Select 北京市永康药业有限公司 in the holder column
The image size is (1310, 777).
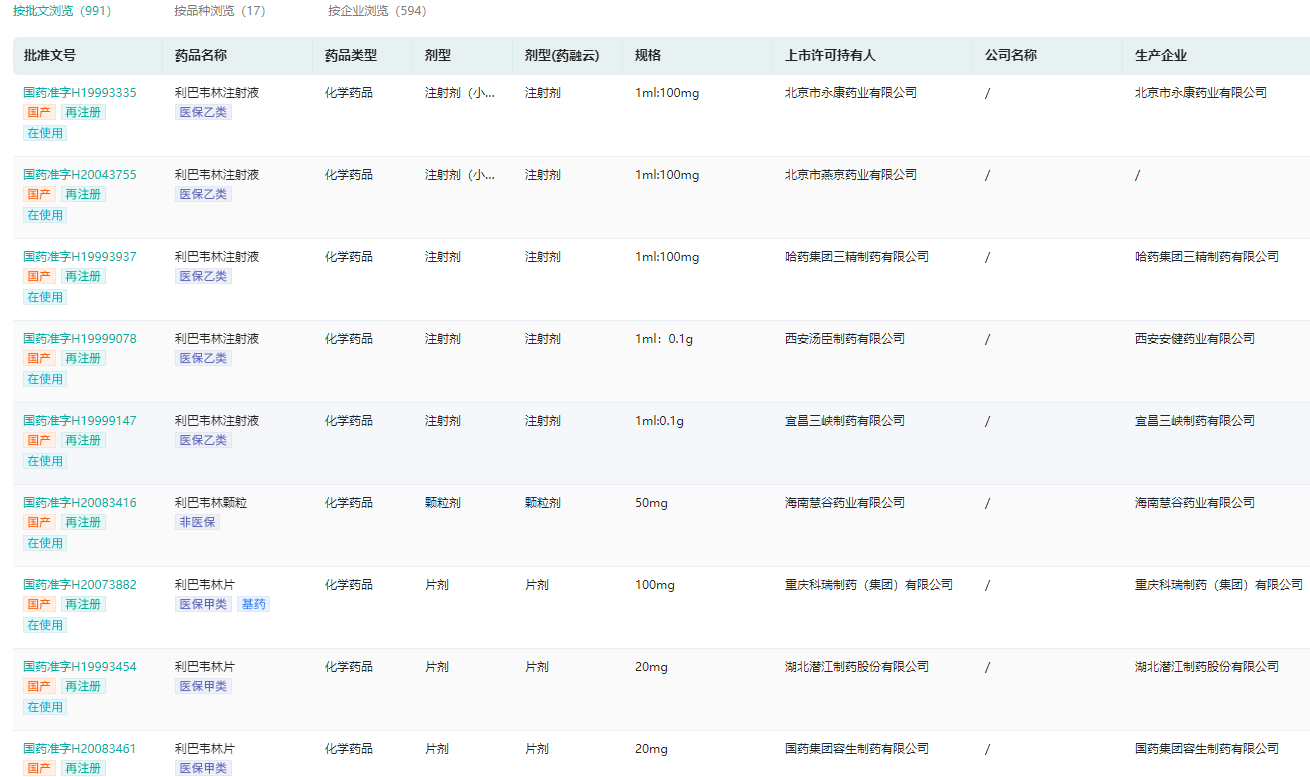tap(851, 93)
